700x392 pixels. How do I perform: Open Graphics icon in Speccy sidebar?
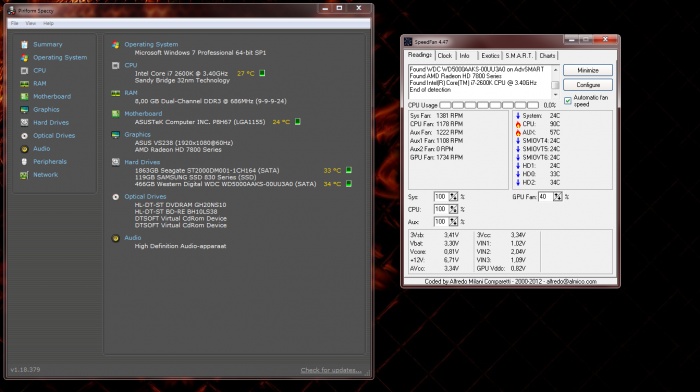pyautogui.click(x=24, y=109)
